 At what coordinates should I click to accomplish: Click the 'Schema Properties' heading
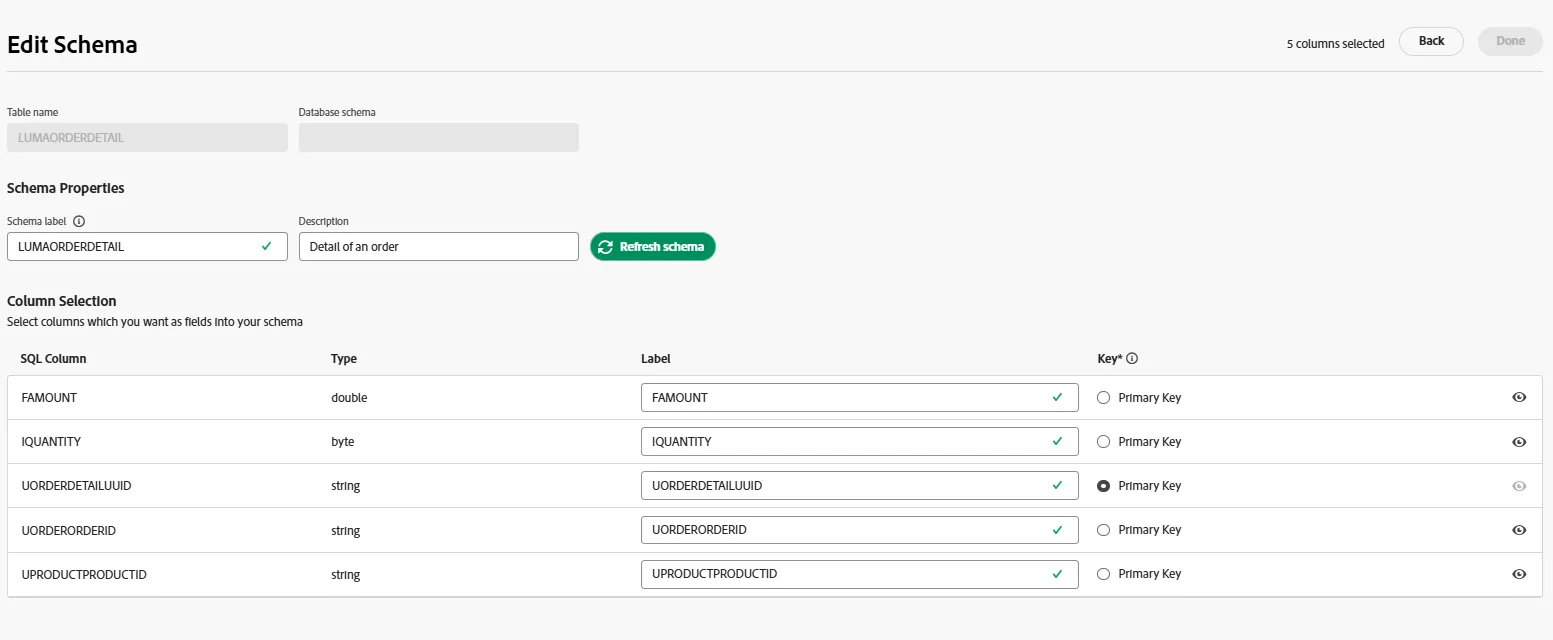pos(66,188)
